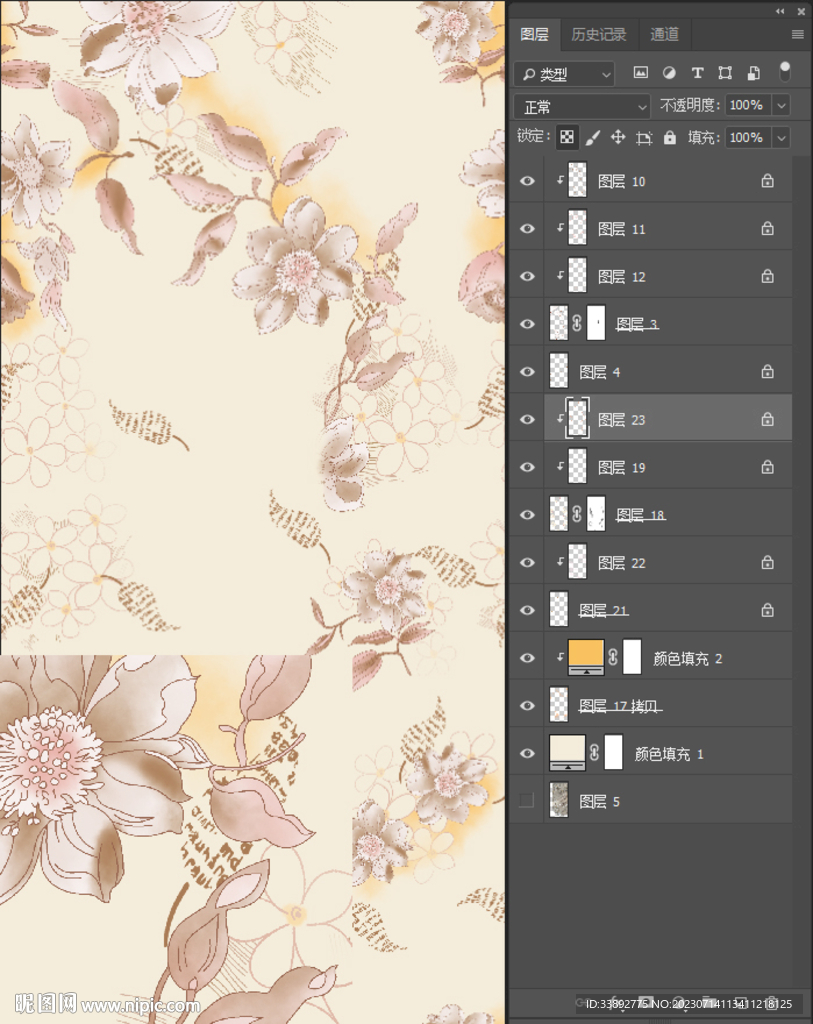
Task: Select the 图层 18 layer mask thumbnail
Action: 596,514
